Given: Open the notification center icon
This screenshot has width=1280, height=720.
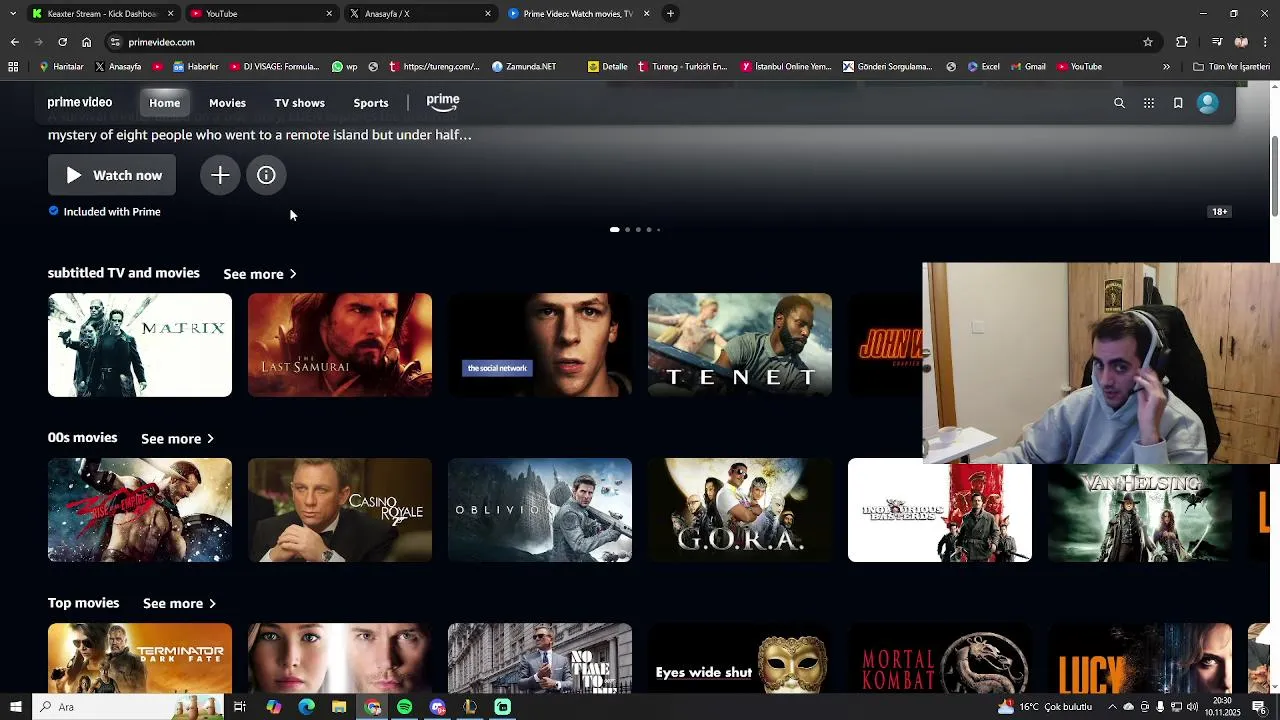Looking at the screenshot, I should pos(1258,707).
